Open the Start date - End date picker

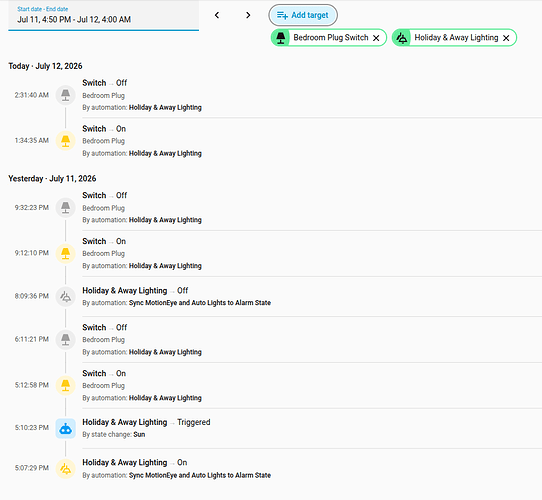tap(103, 16)
